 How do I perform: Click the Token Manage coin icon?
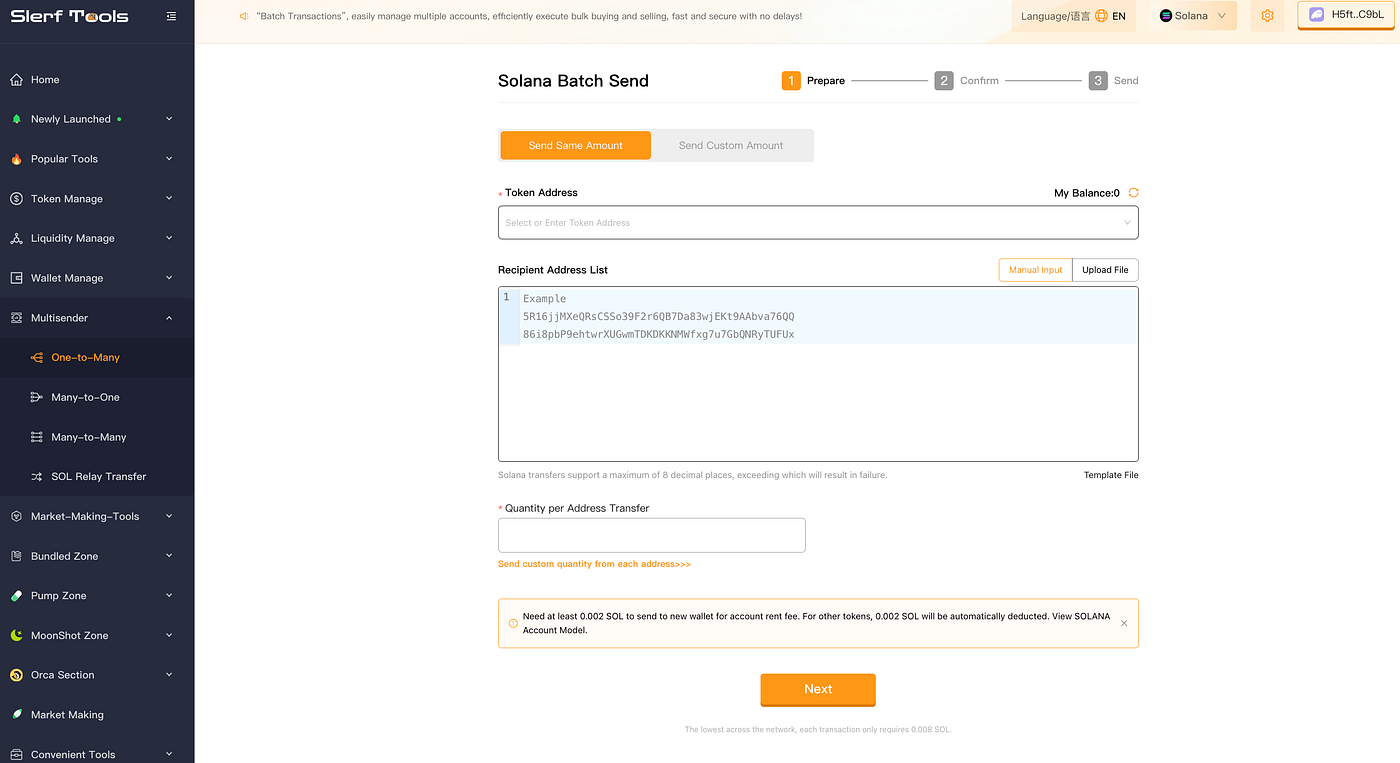[x=16, y=198]
